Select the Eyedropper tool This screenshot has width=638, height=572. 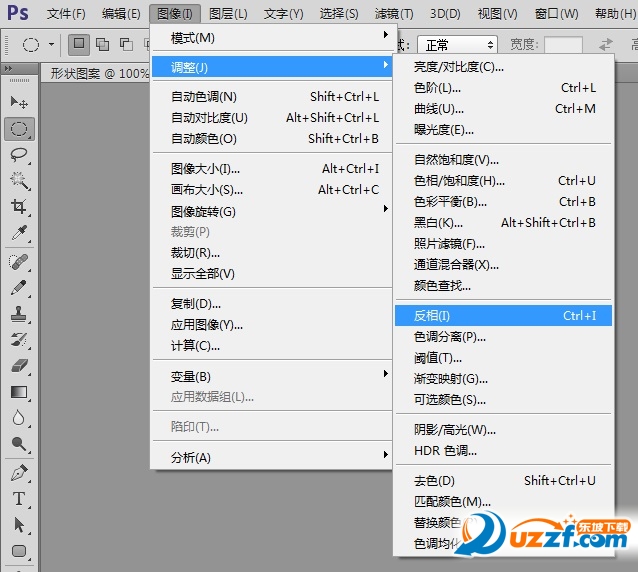tap(19, 233)
